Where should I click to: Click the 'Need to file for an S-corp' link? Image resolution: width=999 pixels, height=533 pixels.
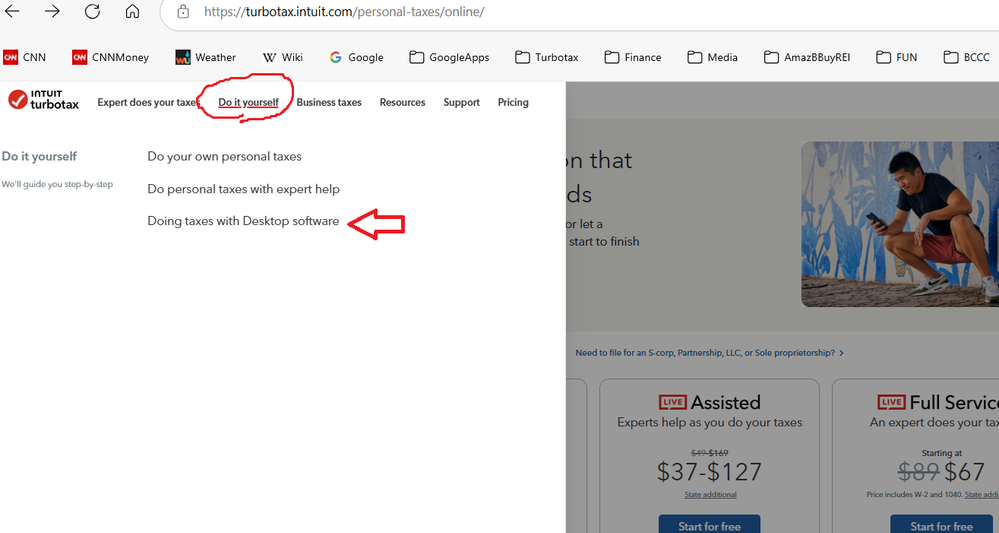click(709, 352)
